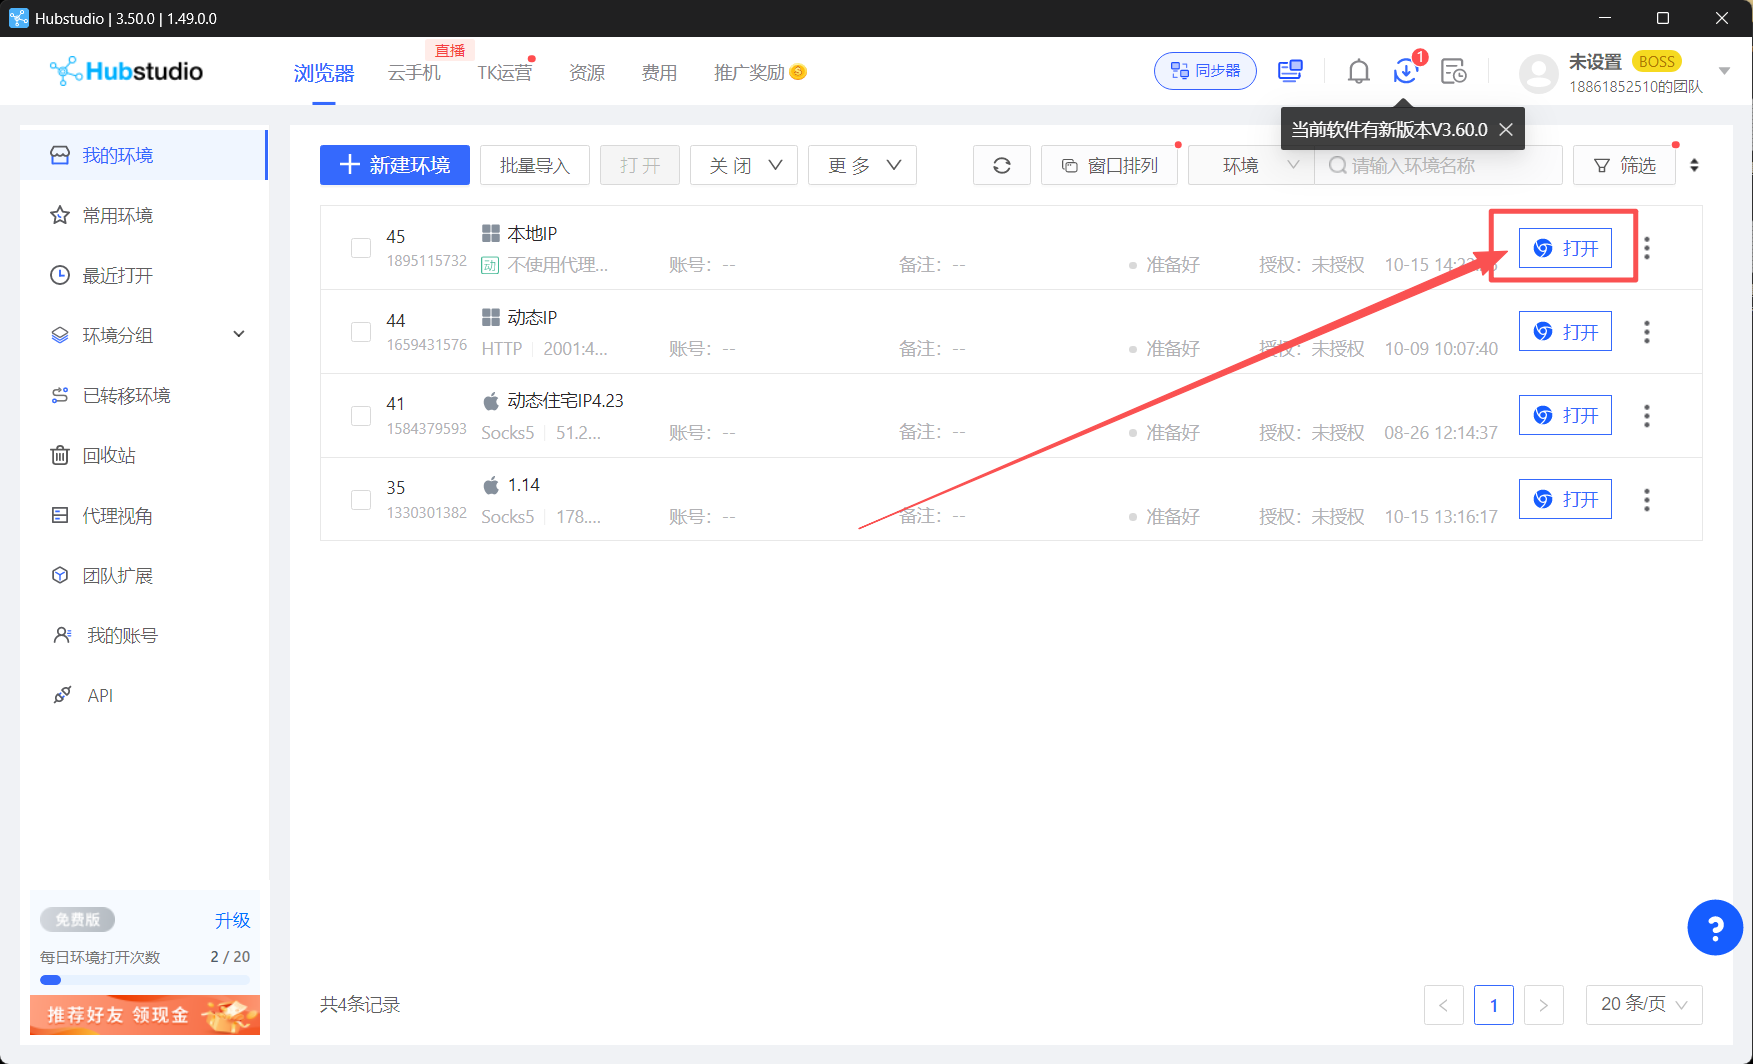Open the software update download icon
Image resolution: width=1753 pixels, height=1064 pixels.
click(x=1406, y=71)
